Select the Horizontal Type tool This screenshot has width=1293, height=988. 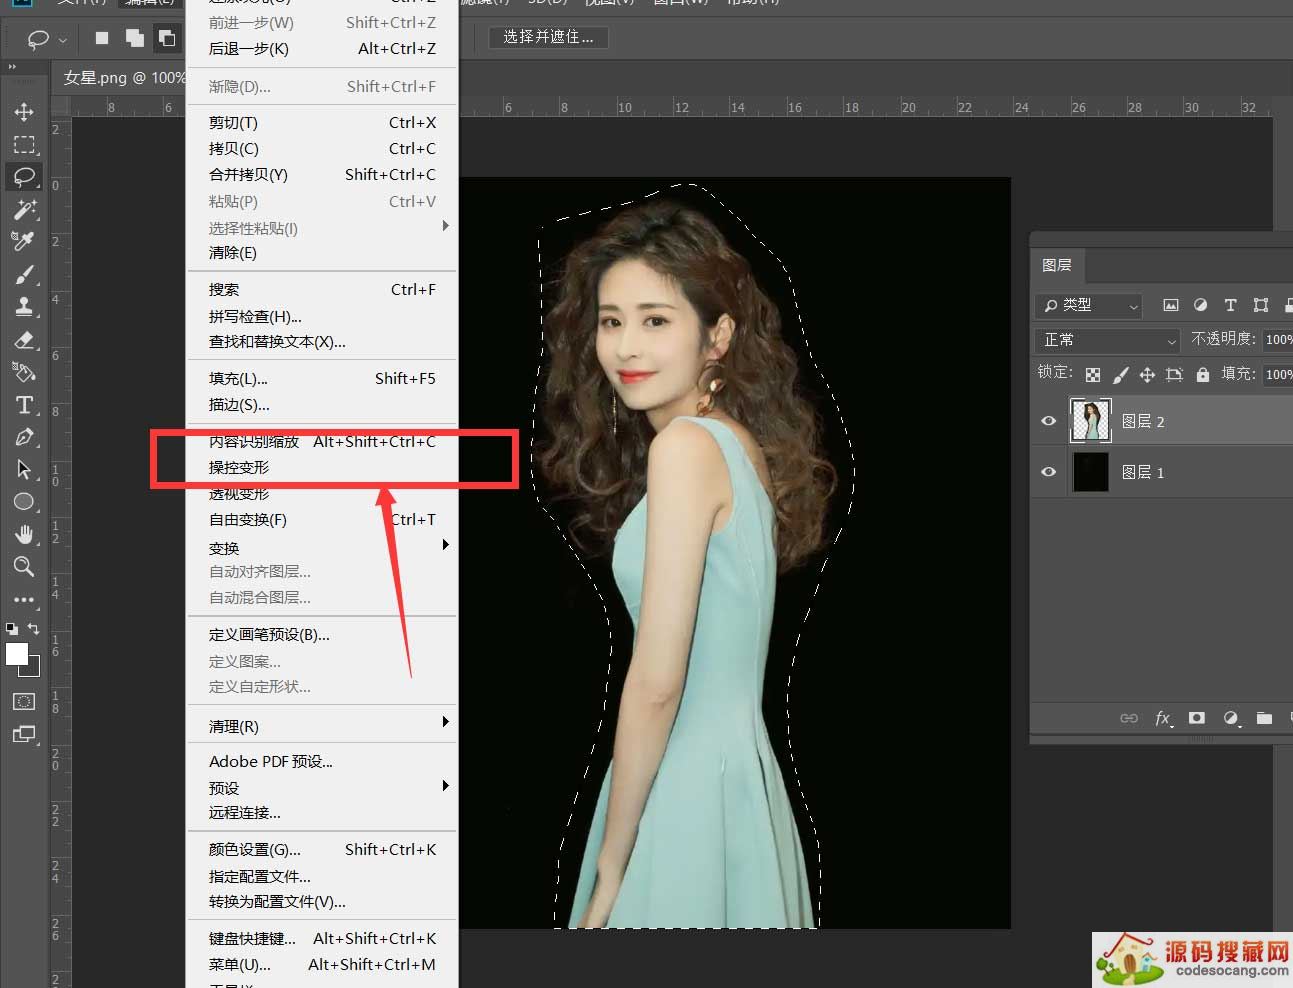pos(24,405)
